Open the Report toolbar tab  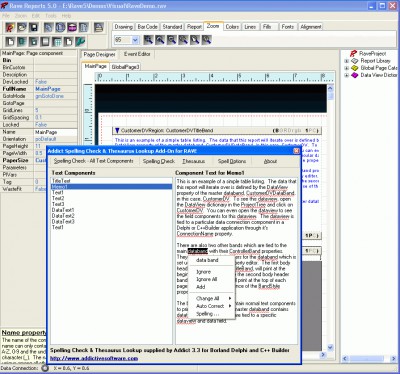point(194,27)
